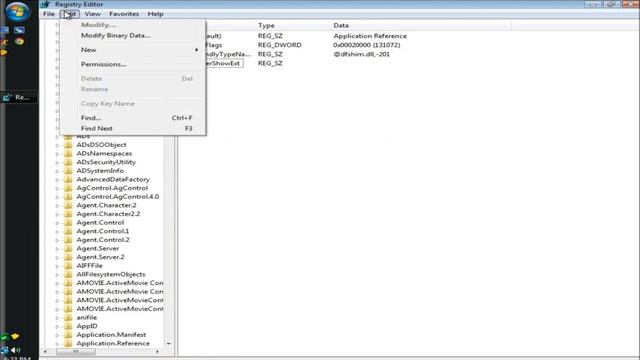Image resolution: width=640 pixels, height=360 pixels.
Task: Click the yellow diamond tray icon
Action: (16, 336)
